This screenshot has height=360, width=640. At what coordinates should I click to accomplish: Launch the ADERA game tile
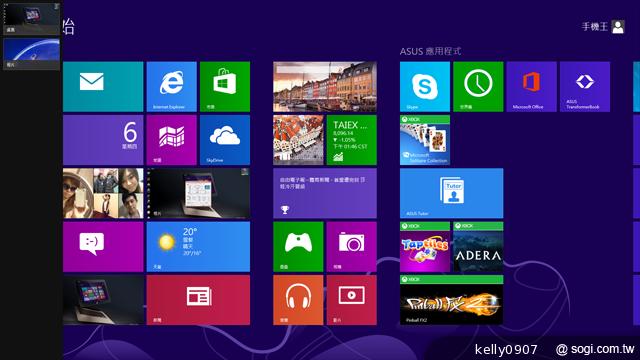pyautogui.click(x=478, y=247)
